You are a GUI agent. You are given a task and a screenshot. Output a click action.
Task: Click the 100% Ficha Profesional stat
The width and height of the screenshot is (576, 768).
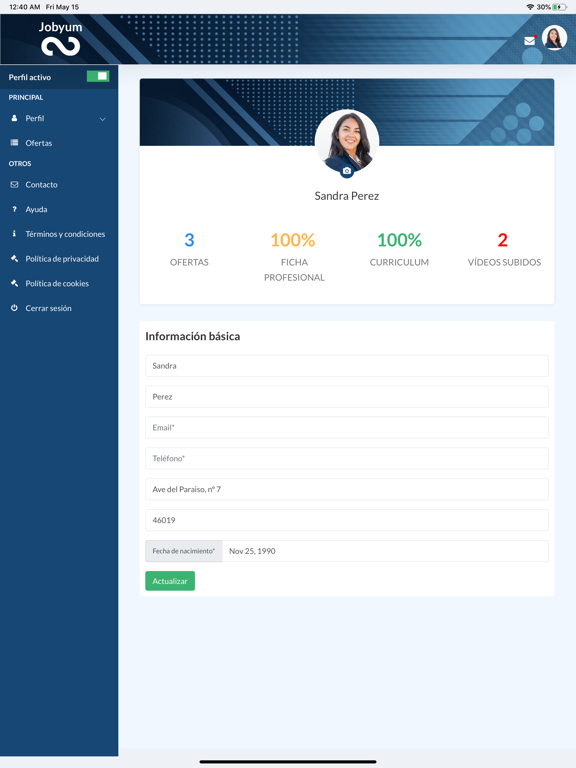click(x=294, y=256)
